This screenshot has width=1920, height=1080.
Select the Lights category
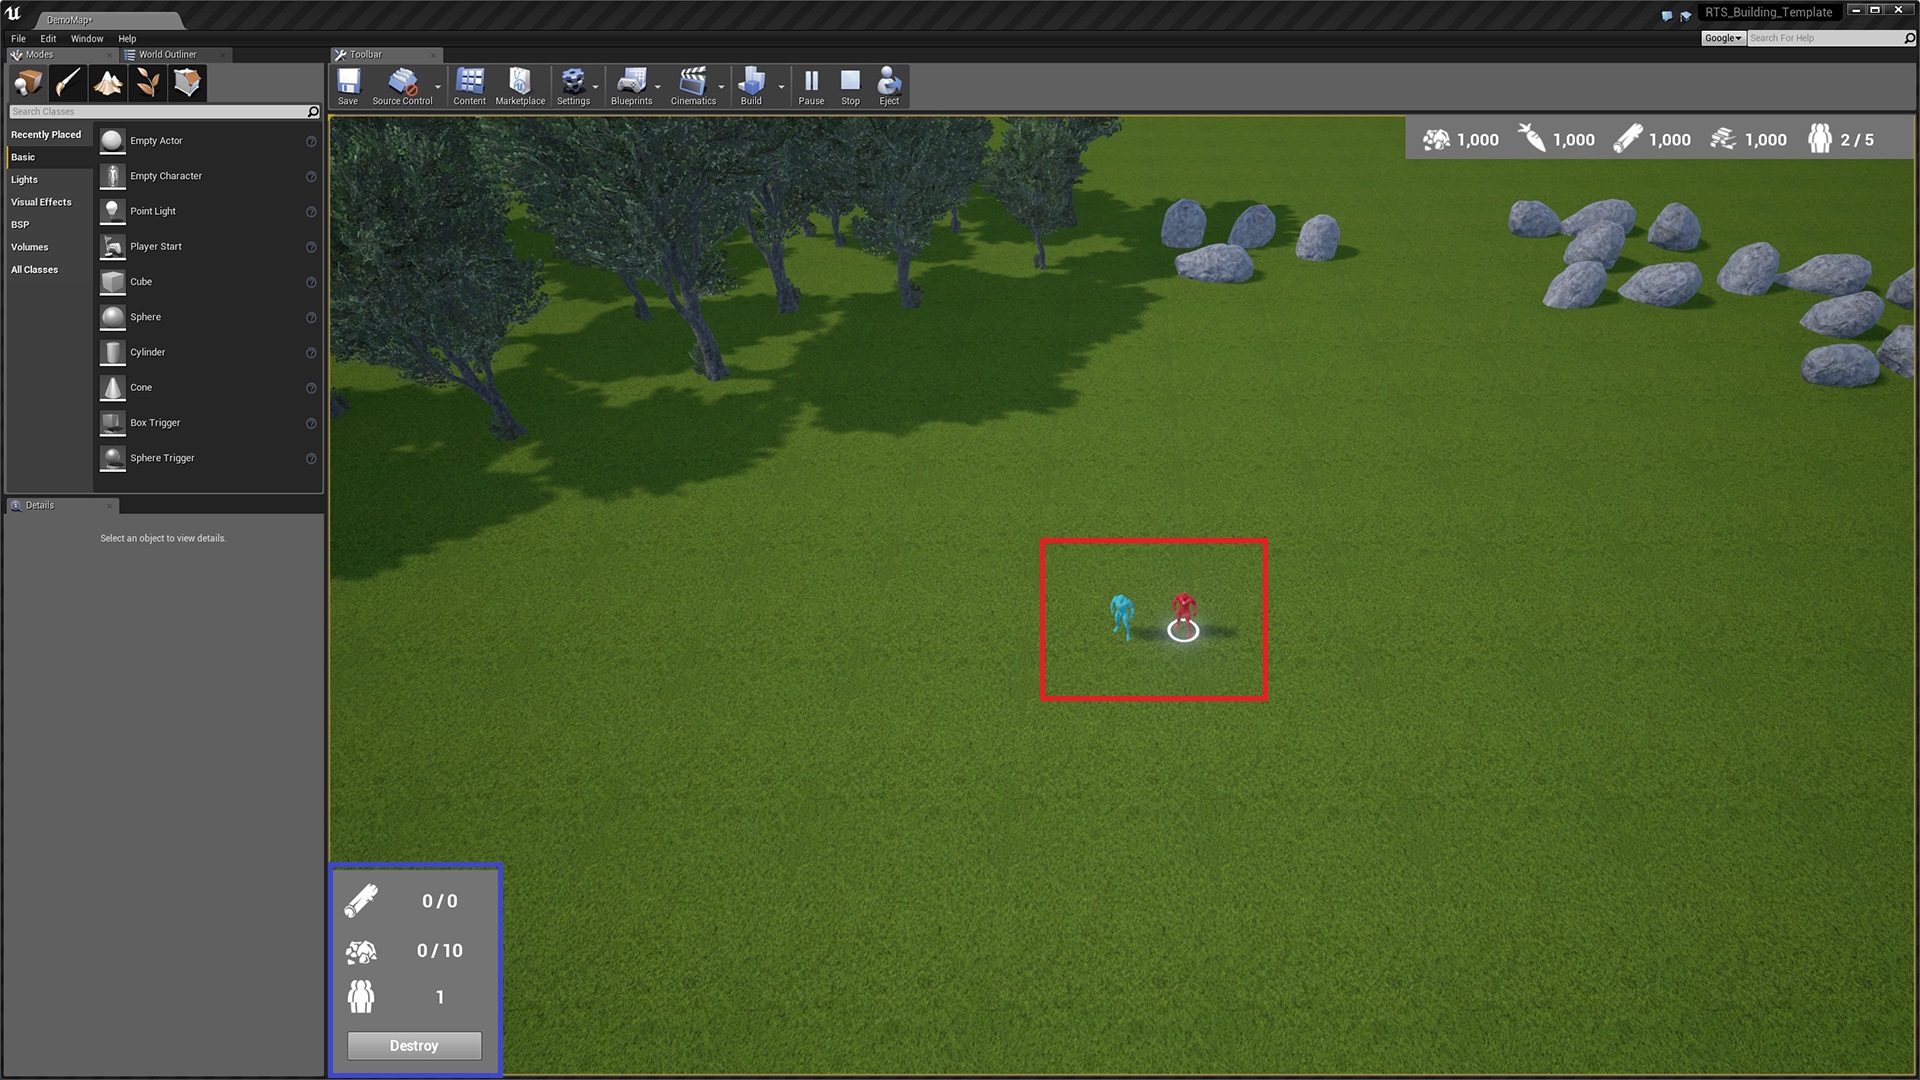click(25, 180)
